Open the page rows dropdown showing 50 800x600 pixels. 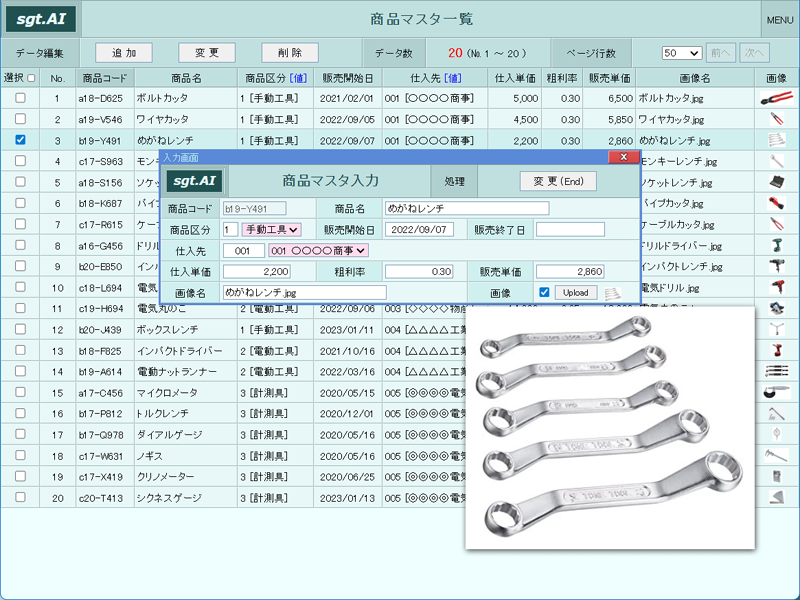682,53
